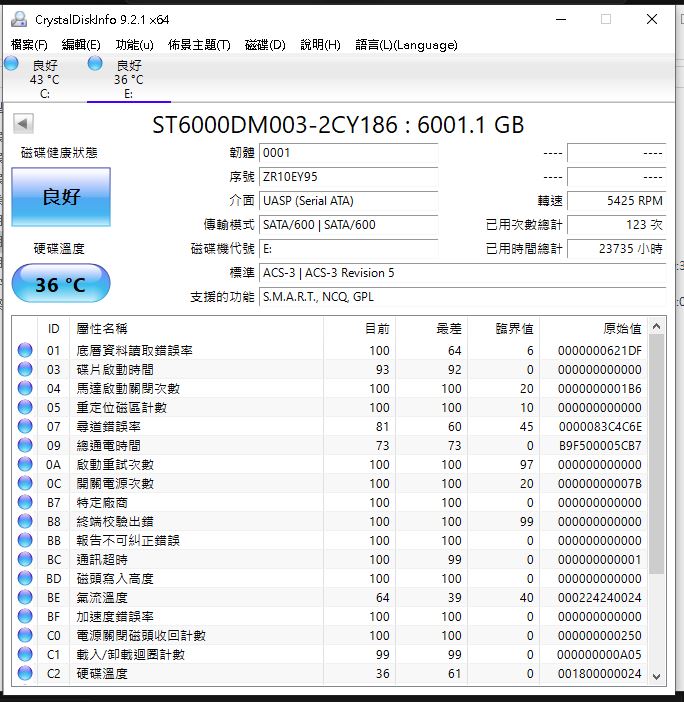Click the status icon for row 09

[25, 445]
